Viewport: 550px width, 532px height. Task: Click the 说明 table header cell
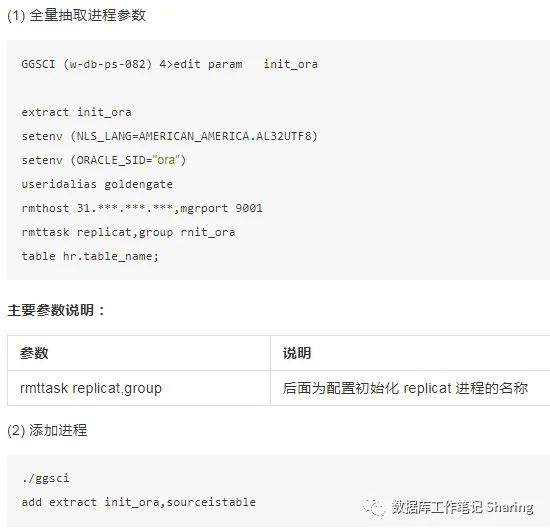410,353
